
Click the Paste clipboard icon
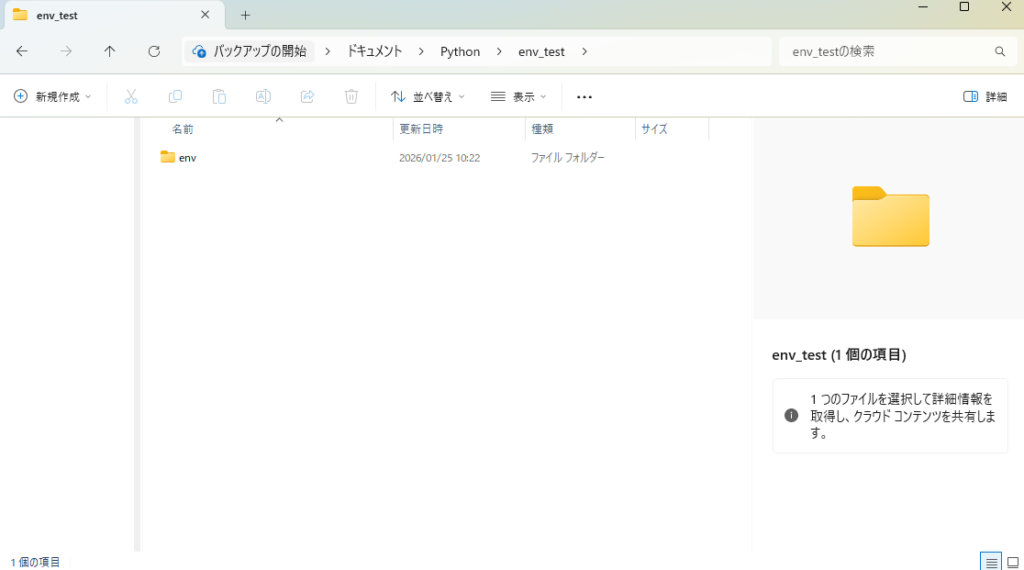click(x=219, y=97)
